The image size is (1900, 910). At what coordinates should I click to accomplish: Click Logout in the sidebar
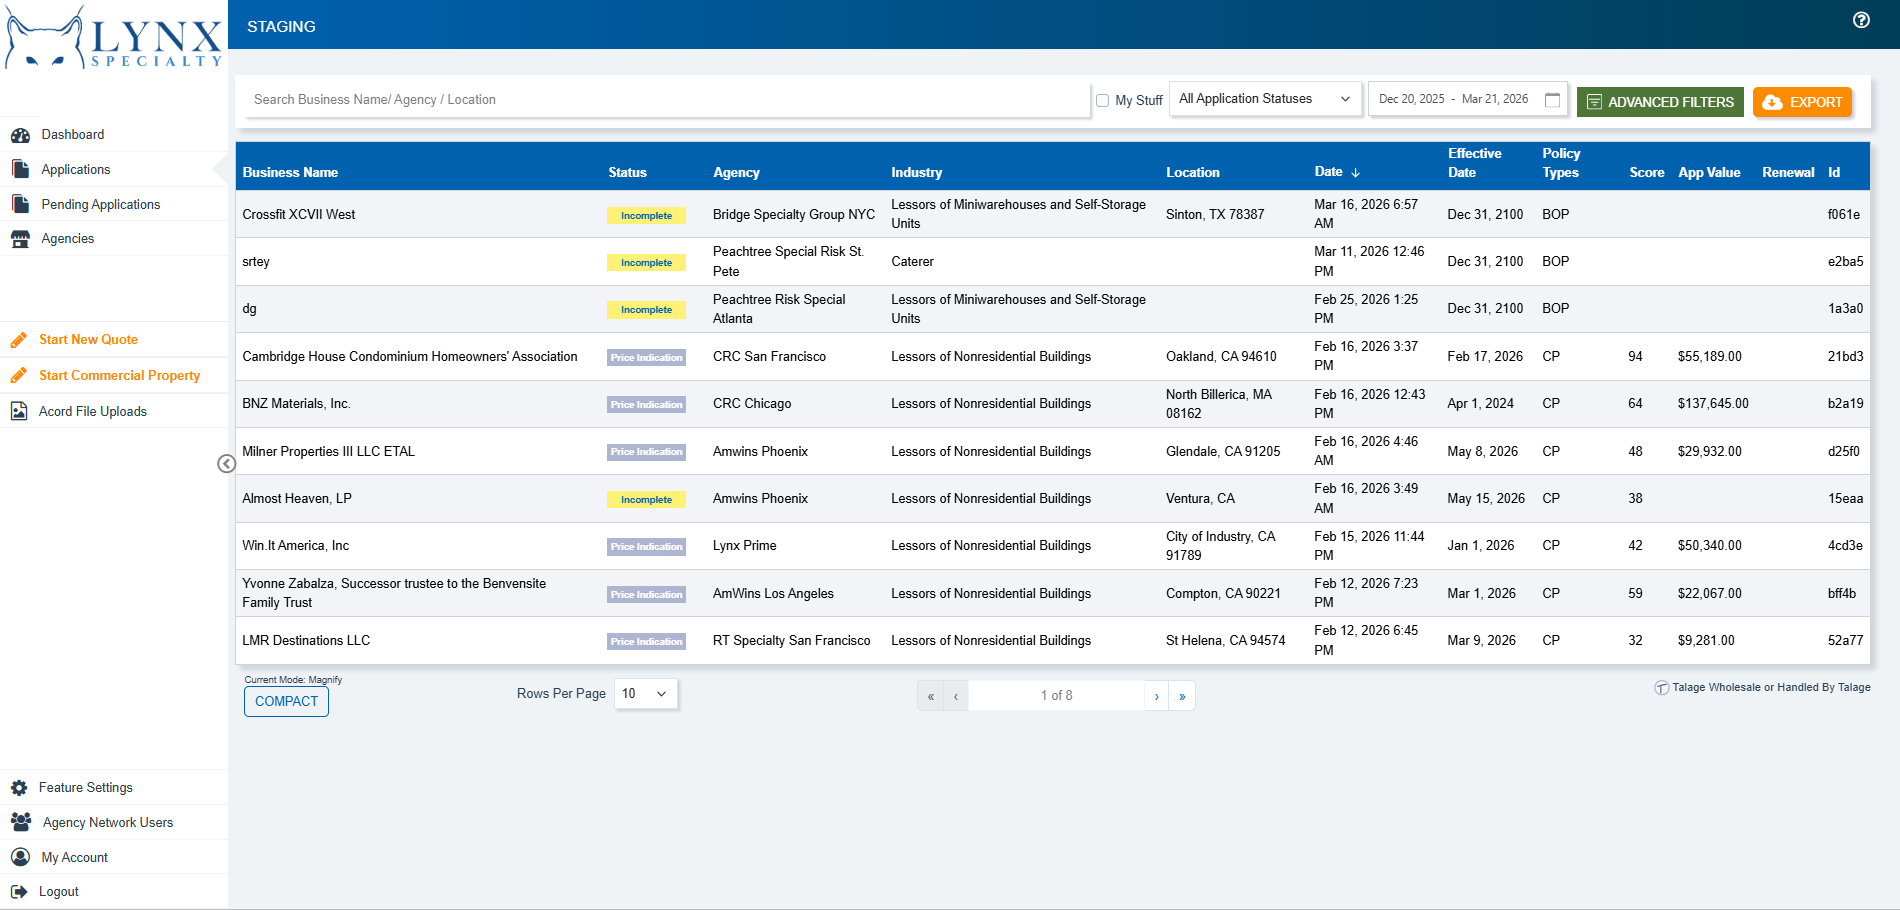[59, 892]
